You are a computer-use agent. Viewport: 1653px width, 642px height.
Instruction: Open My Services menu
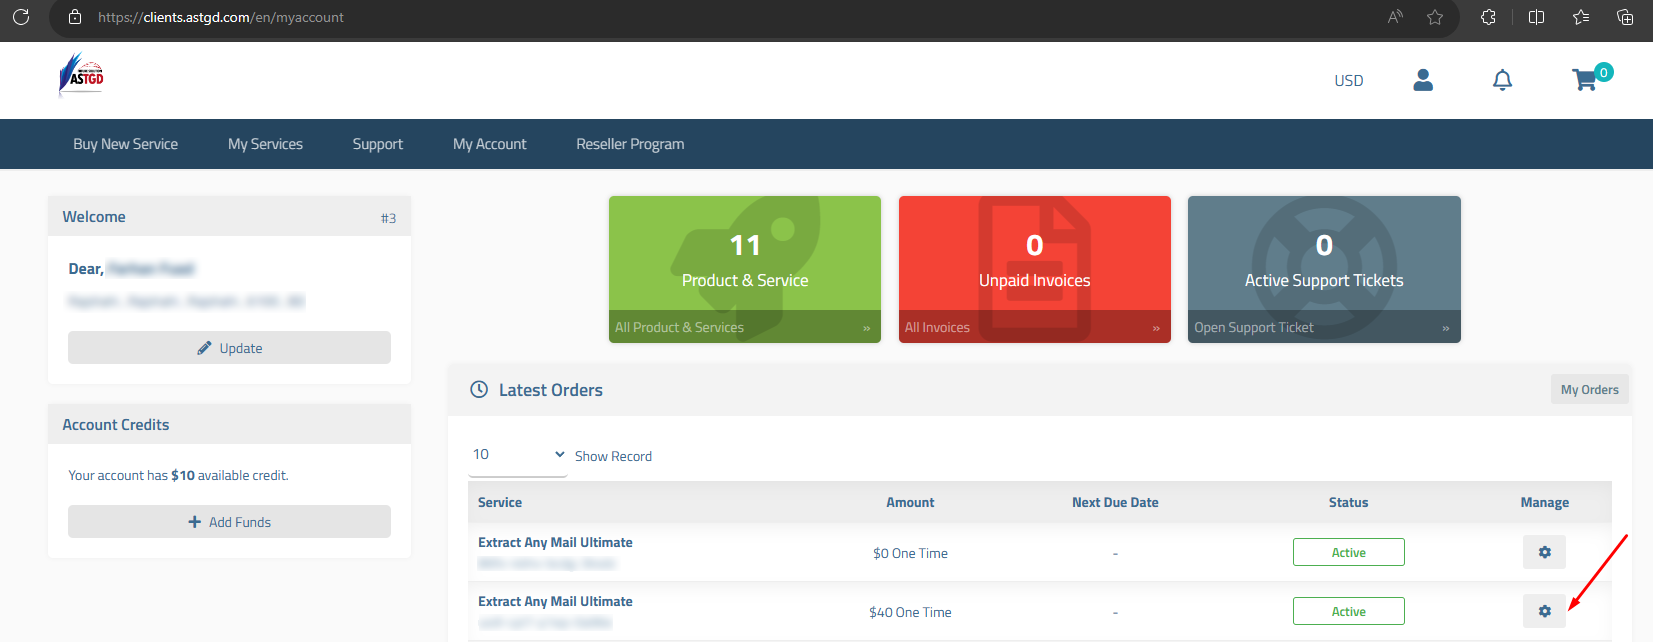pos(265,144)
